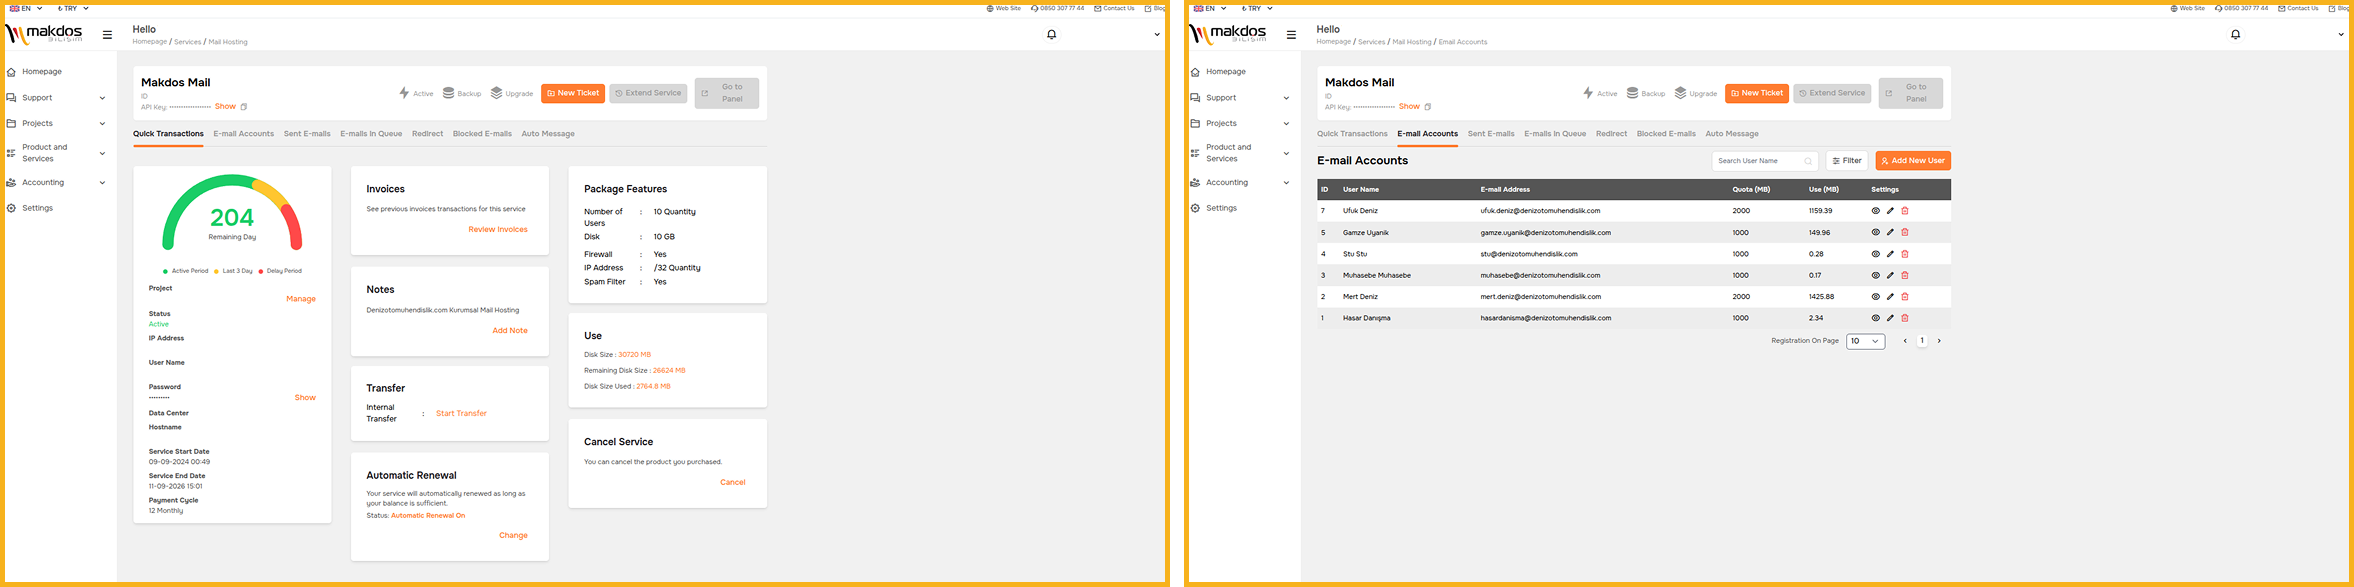Screen dimensions: 2354x587
Task: Switch to Sent E-mails tab on Quick Transactions page
Action: click(x=307, y=134)
